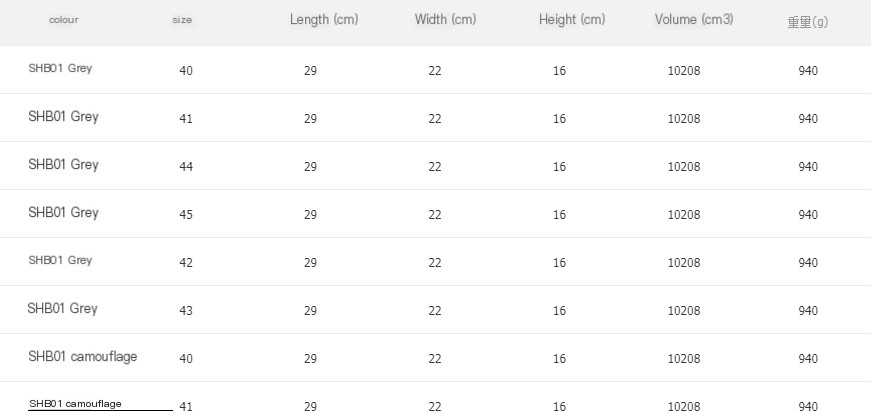Click size value 43
Viewport: 871px width, 411px height.
tap(186, 310)
